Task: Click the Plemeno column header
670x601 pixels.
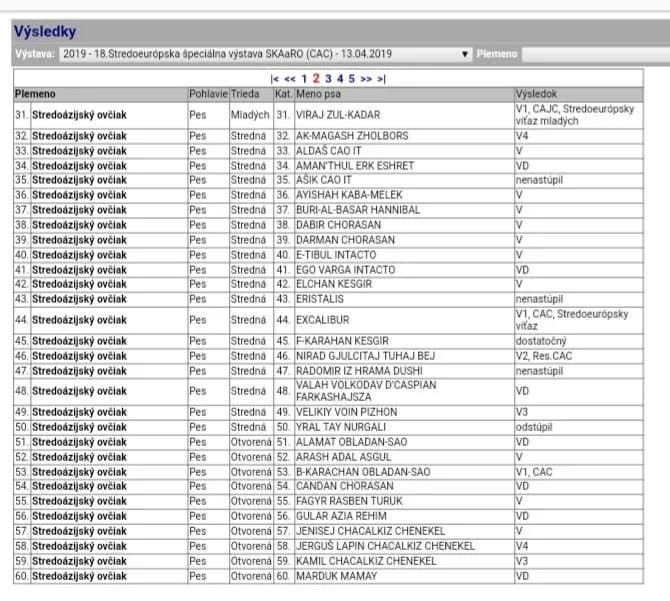Action: [x=35, y=94]
